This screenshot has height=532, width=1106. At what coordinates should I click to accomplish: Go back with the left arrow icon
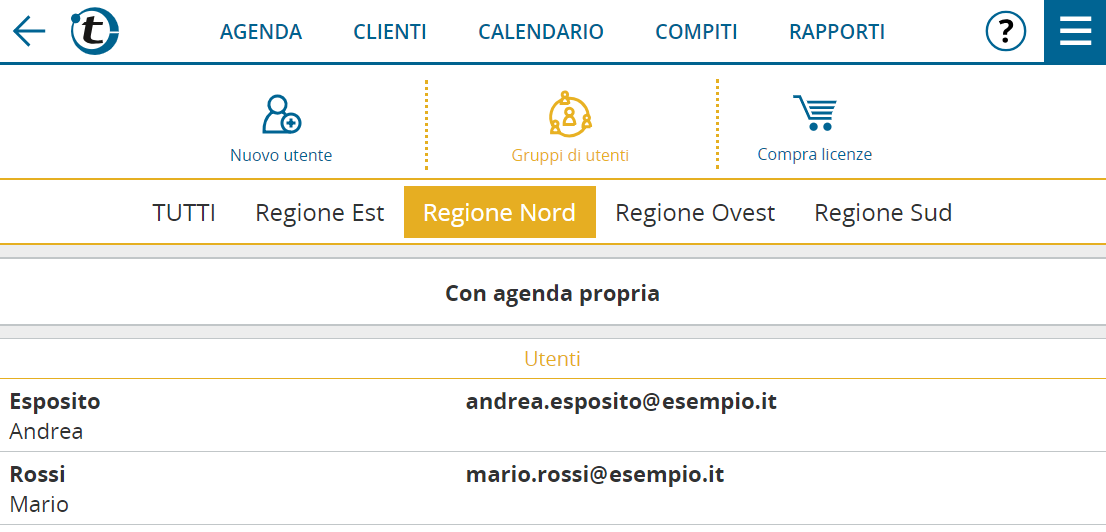pyautogui.click(x=29, y=31)
